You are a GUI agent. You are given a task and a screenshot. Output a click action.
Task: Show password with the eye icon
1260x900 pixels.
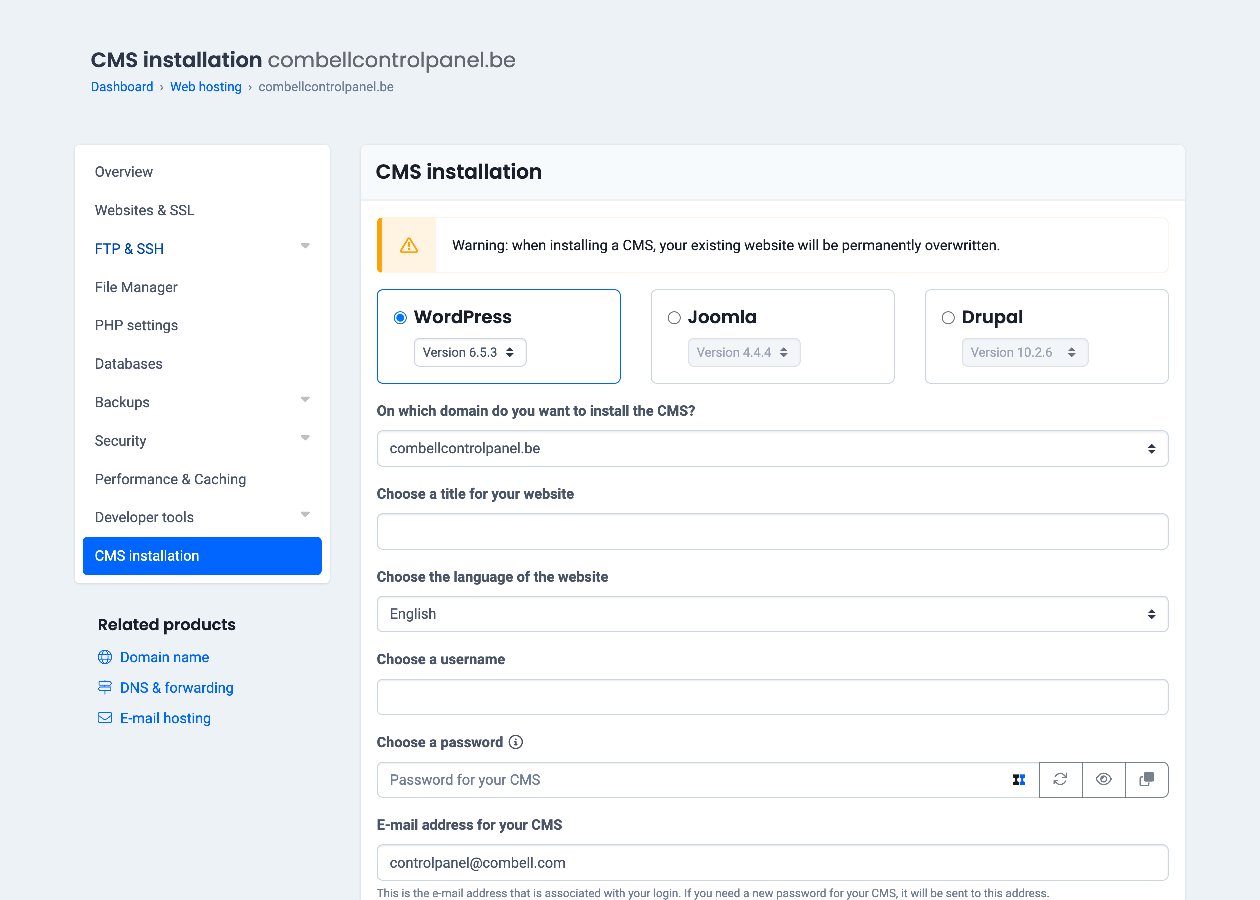tap(1104, 780)
